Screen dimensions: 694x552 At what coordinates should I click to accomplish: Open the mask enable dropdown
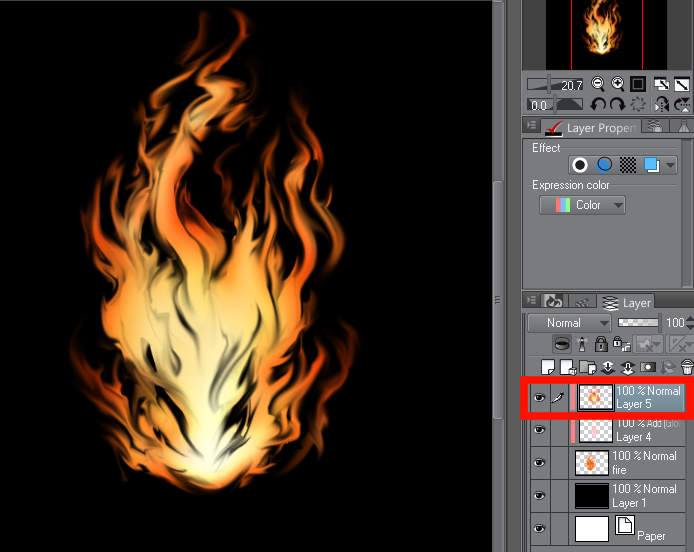tap(648, 344)
